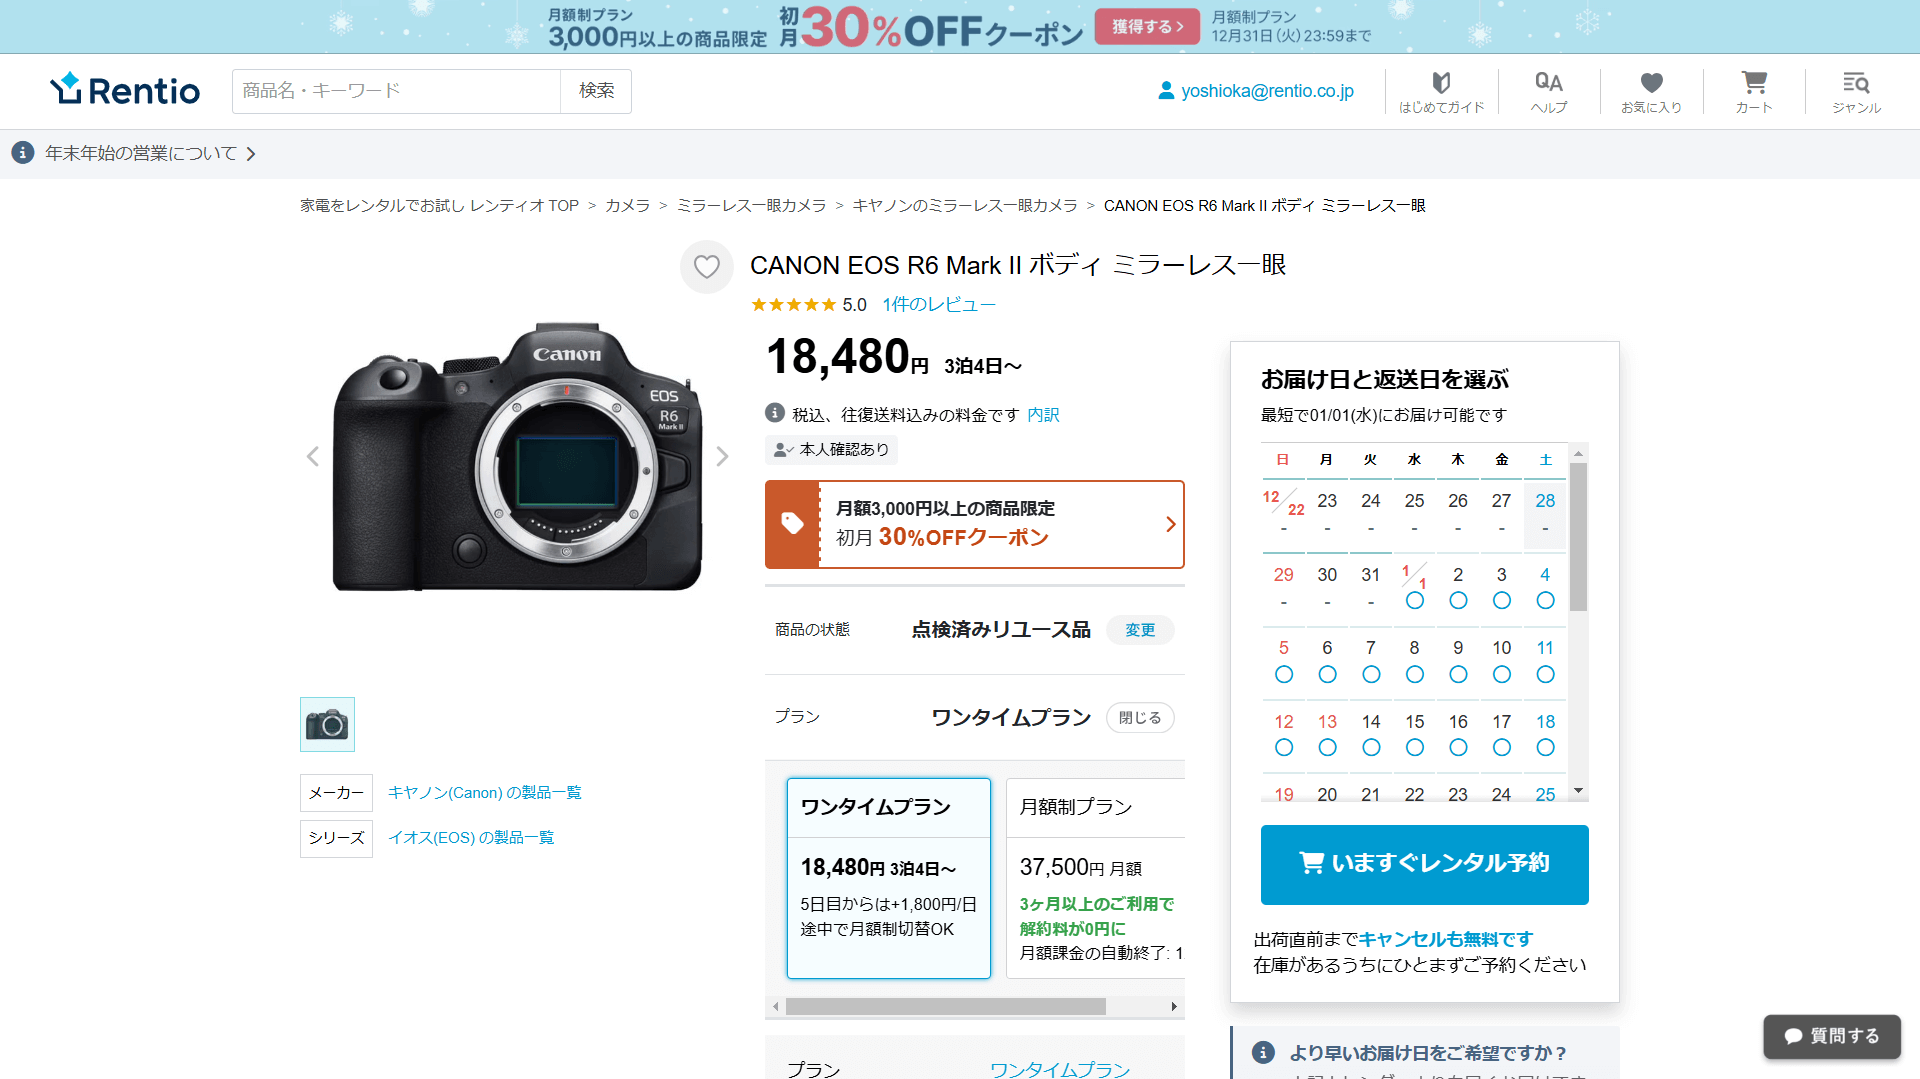
Task: Click the calendar vertical scrollbar thumb
Action: click(1578, 538)
